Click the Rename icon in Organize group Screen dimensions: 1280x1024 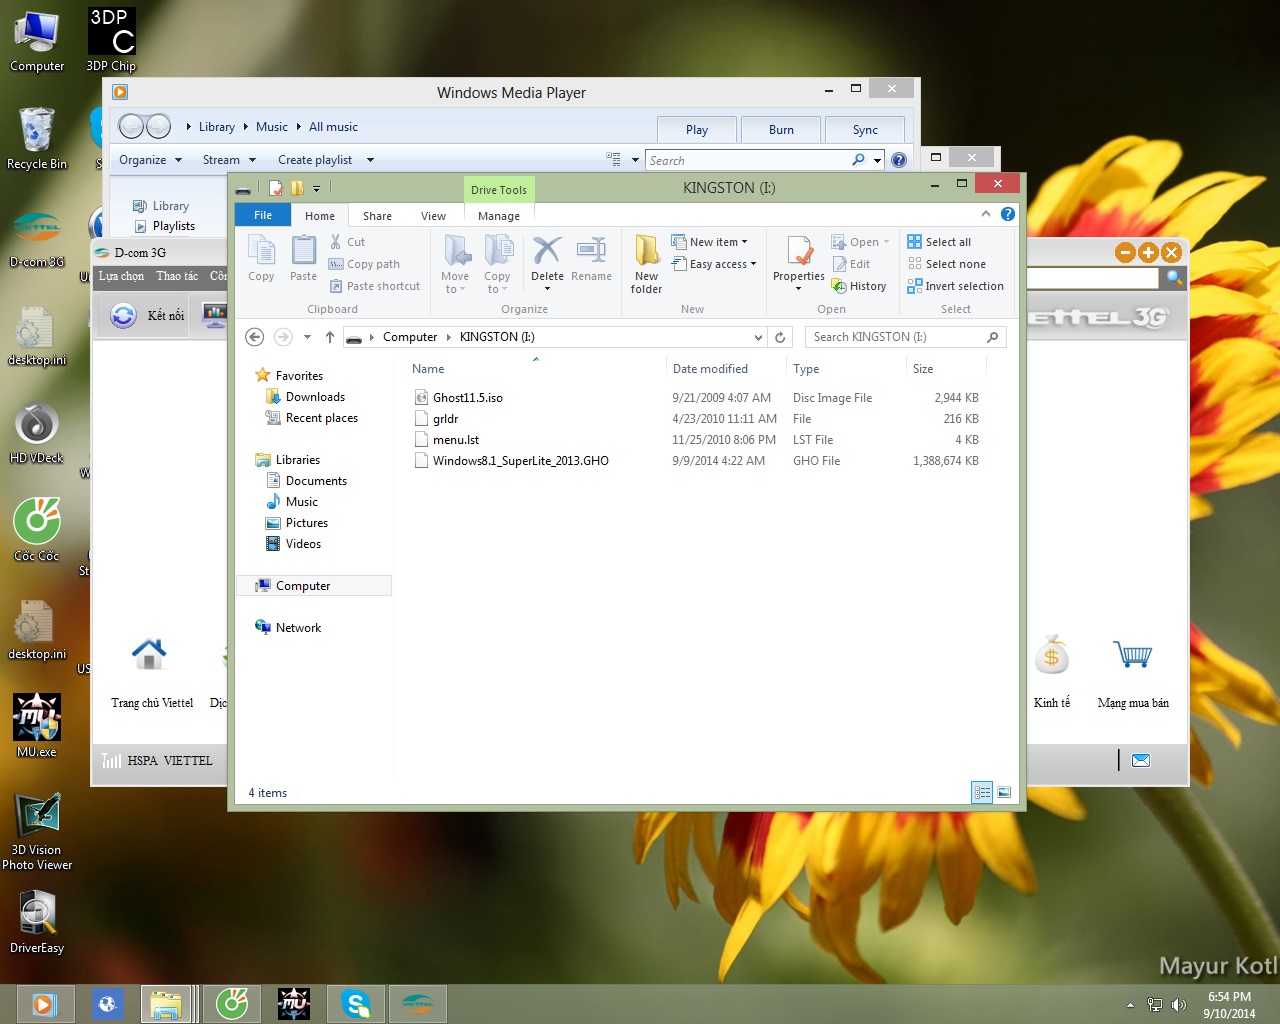(x=591, y=260)
